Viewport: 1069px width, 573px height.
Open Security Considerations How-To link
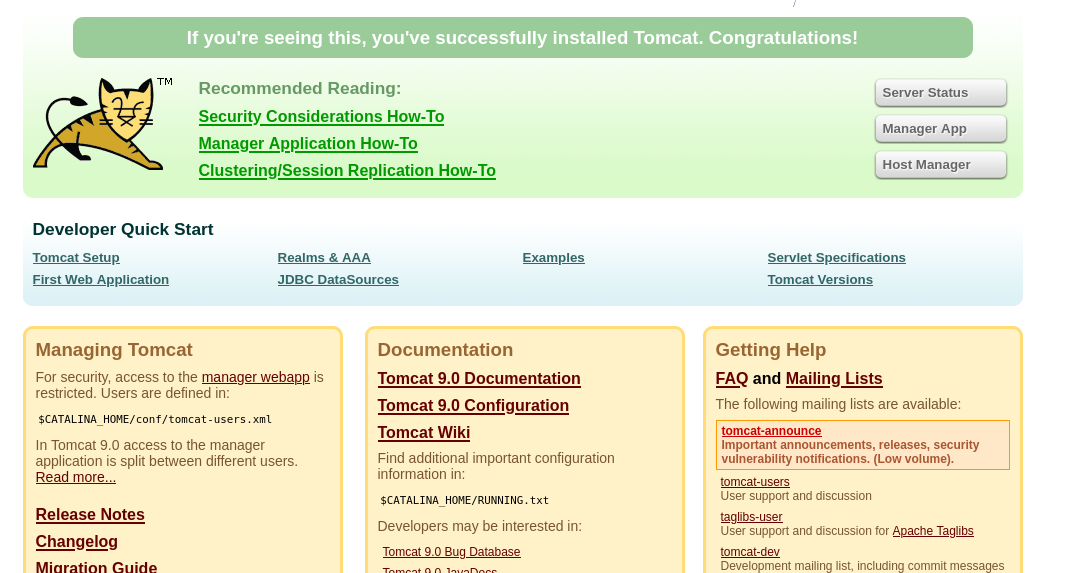(x=321, y=117)
